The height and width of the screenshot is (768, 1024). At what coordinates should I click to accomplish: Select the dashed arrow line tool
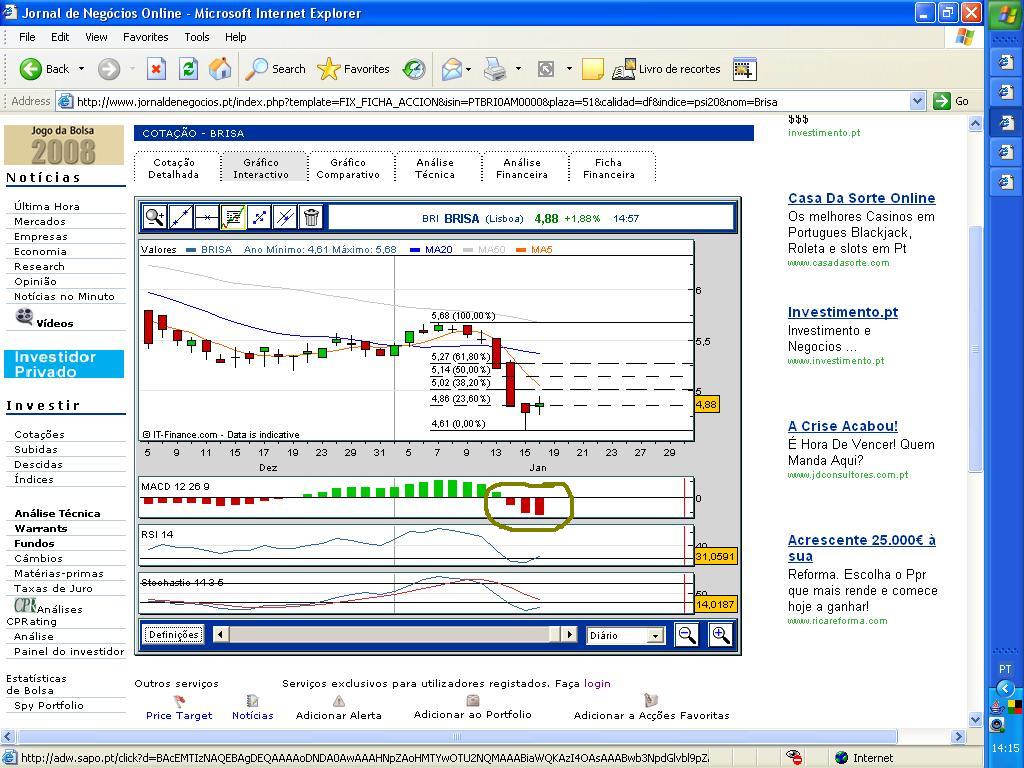click(259, 217)
